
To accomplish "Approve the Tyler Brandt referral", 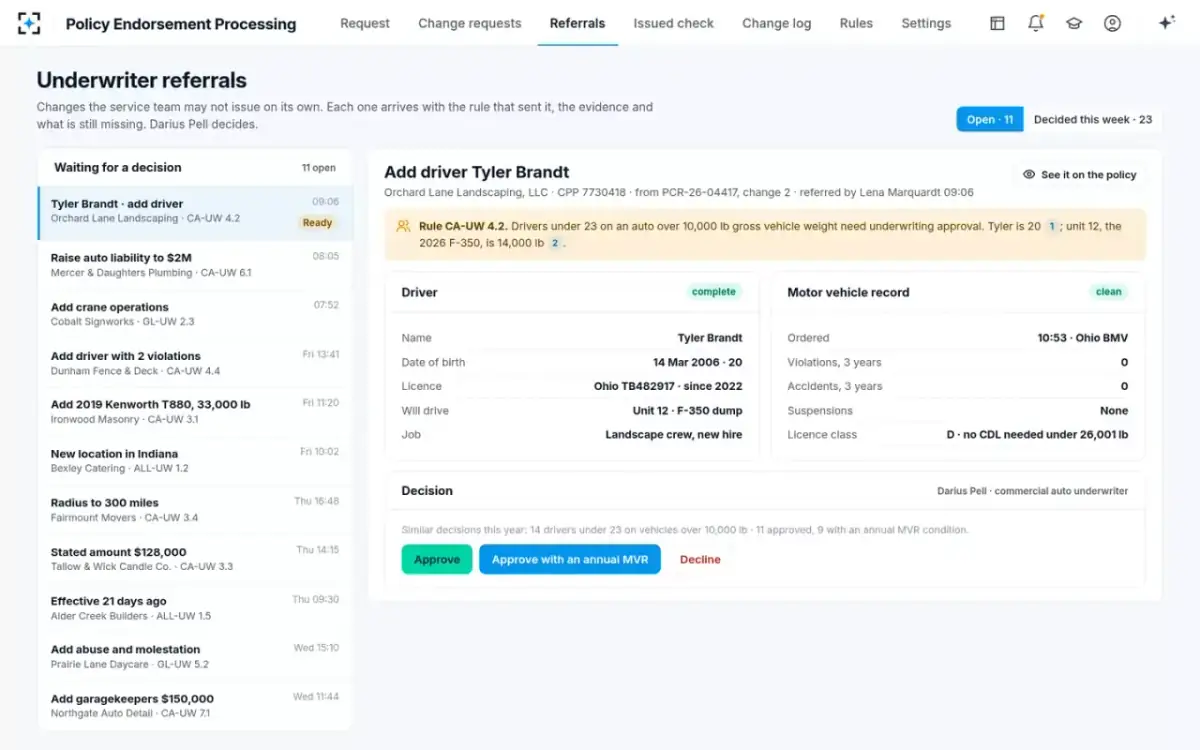I will [x=437, y=559].
